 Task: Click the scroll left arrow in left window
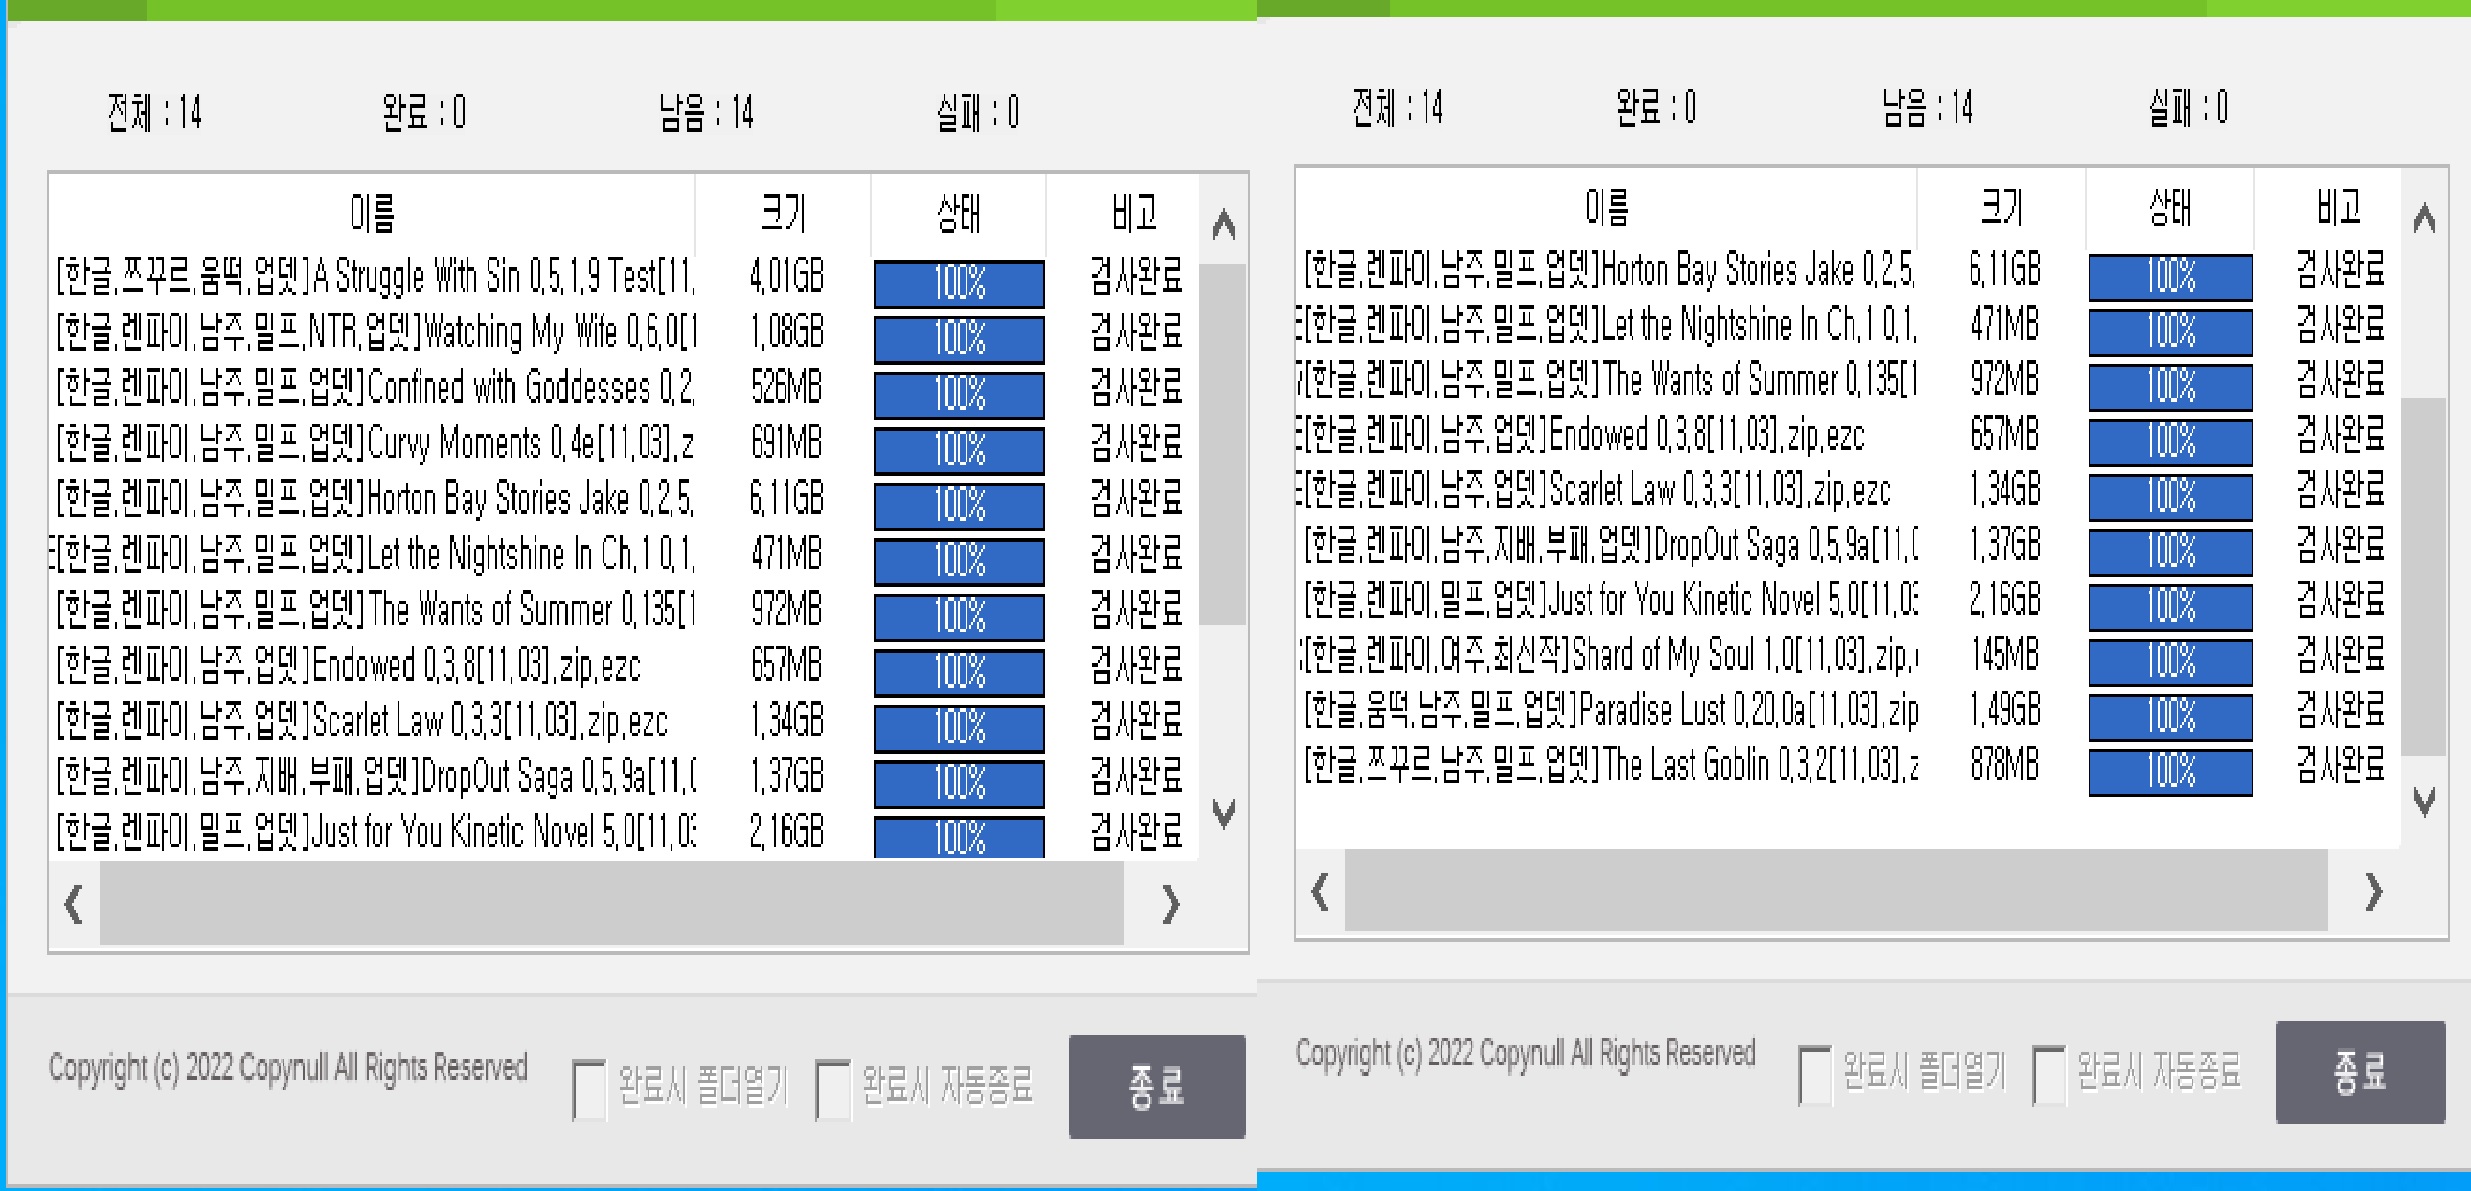pyautogui.click(x=73, y=904)
